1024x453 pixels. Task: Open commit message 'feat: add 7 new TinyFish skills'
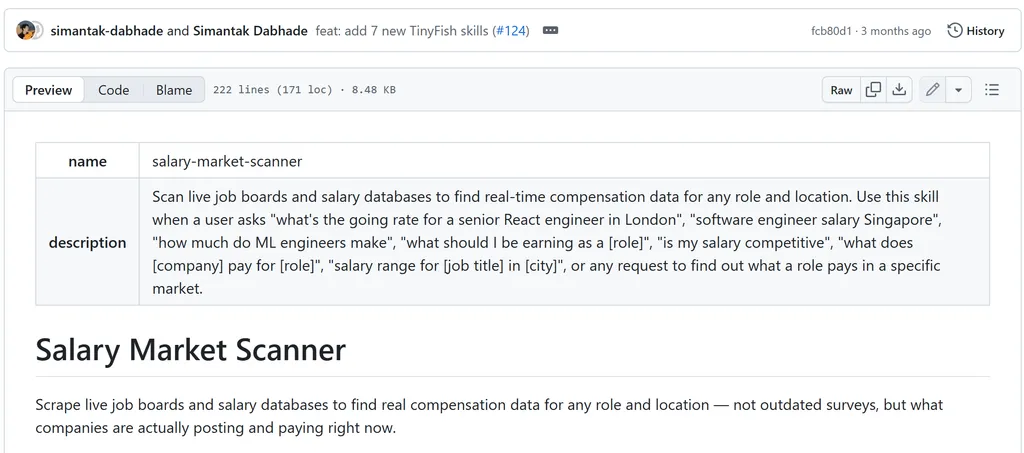point(403,31)
